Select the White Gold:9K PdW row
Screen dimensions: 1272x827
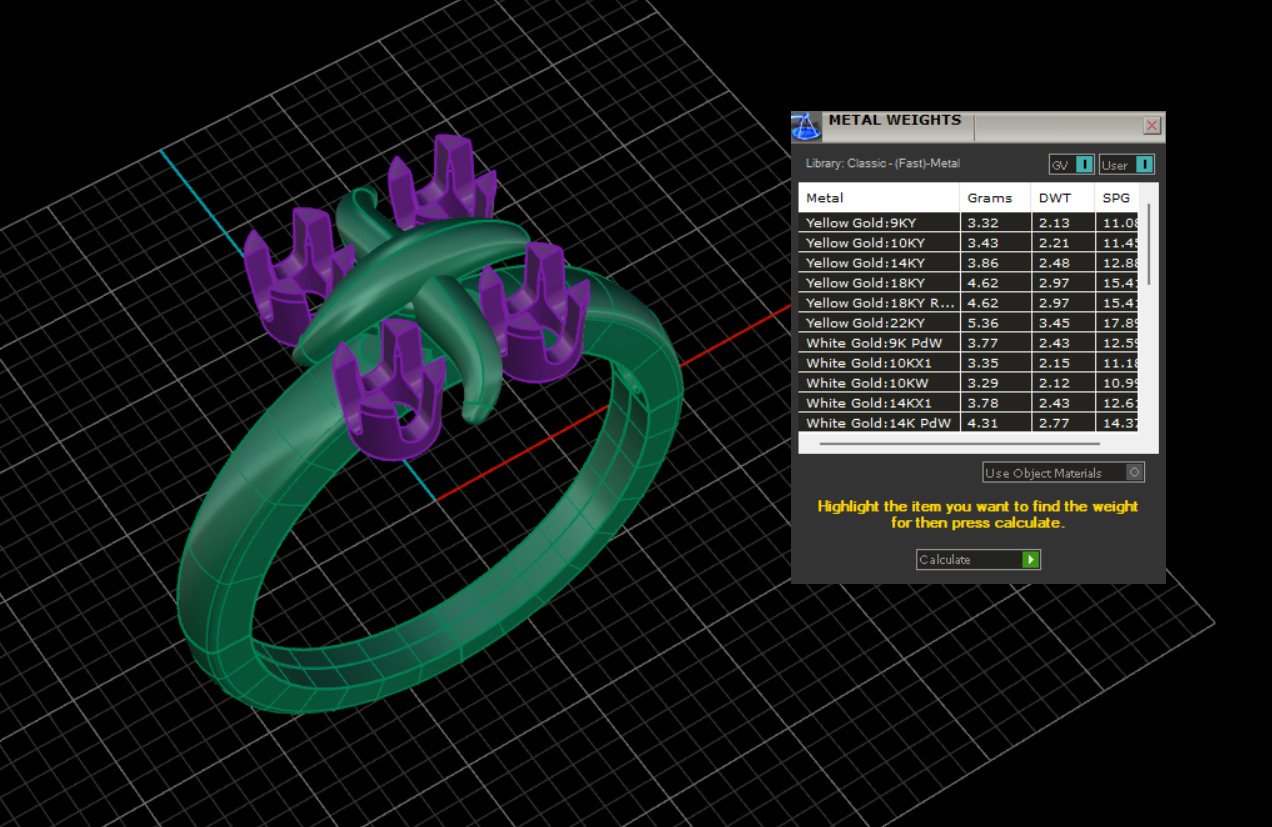[968, 343]
